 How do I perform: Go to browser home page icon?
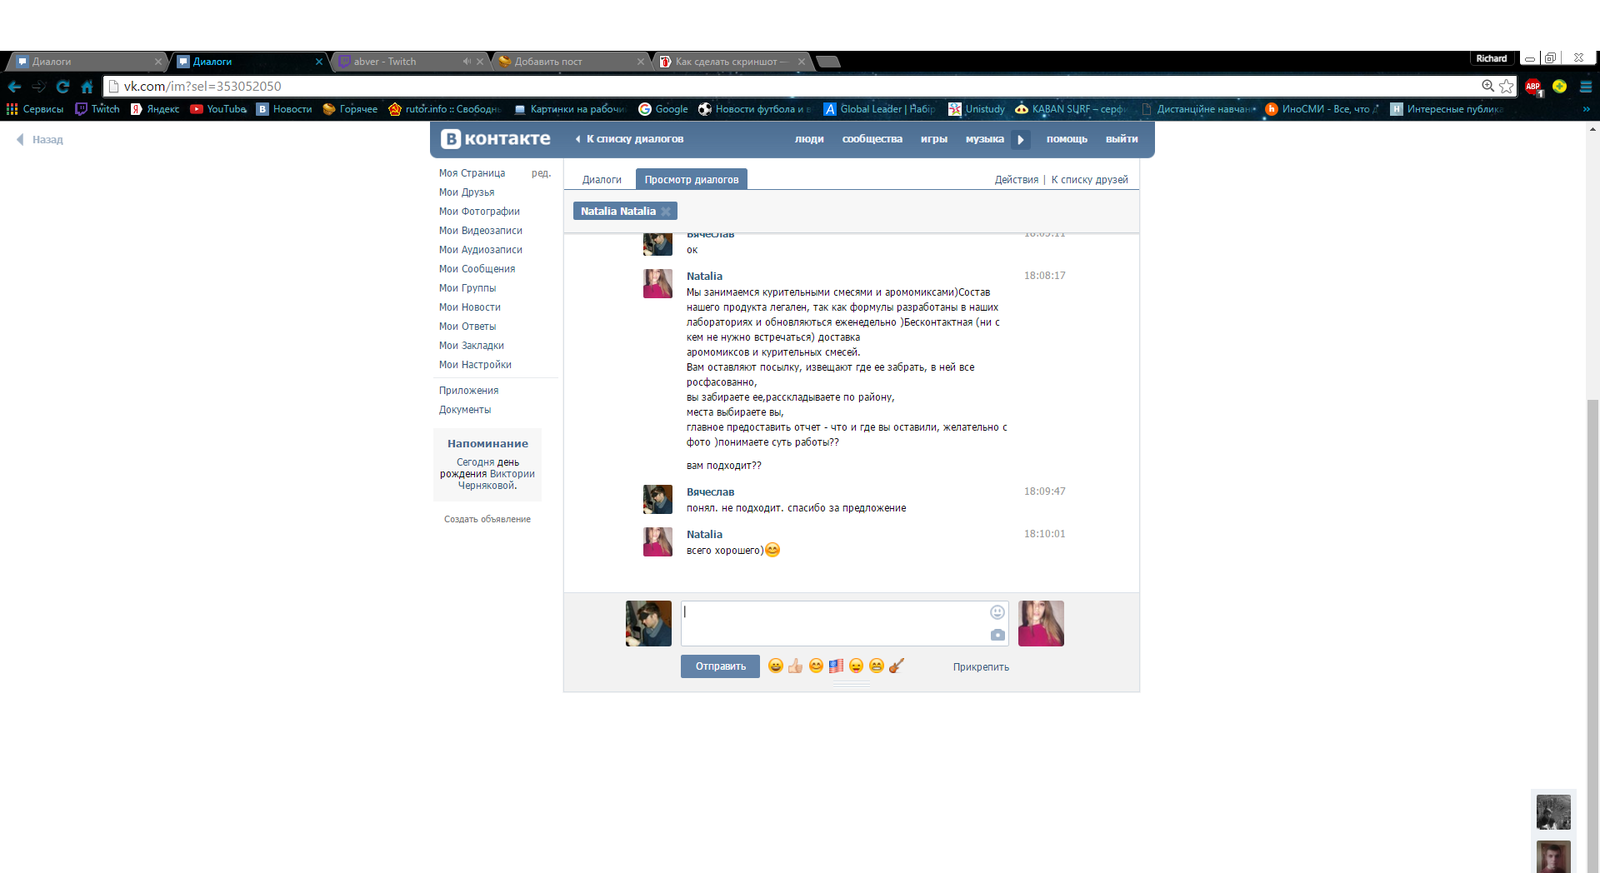click(x=87, y=87)
